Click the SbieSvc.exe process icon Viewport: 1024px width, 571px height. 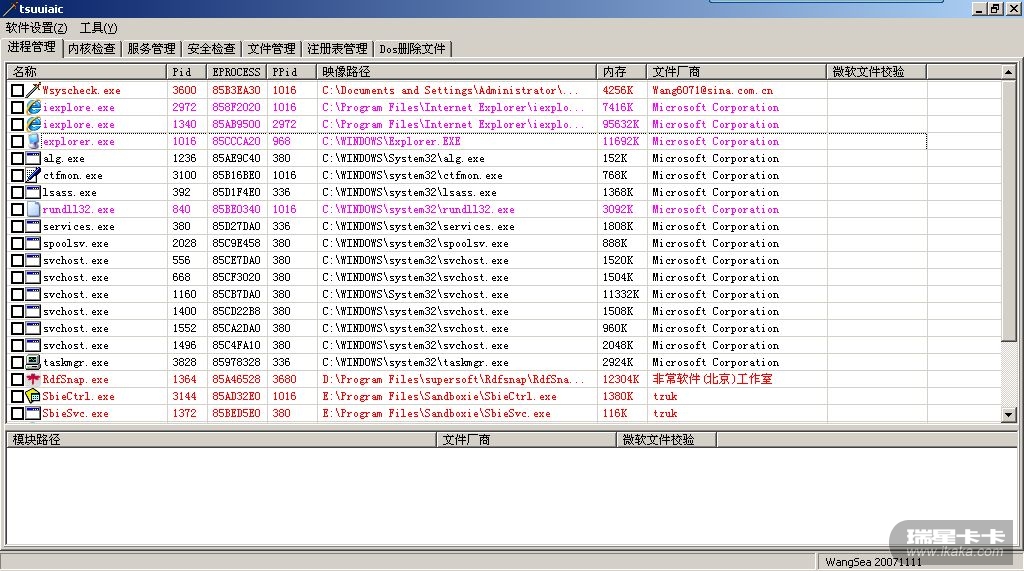[x=33, y=412]
